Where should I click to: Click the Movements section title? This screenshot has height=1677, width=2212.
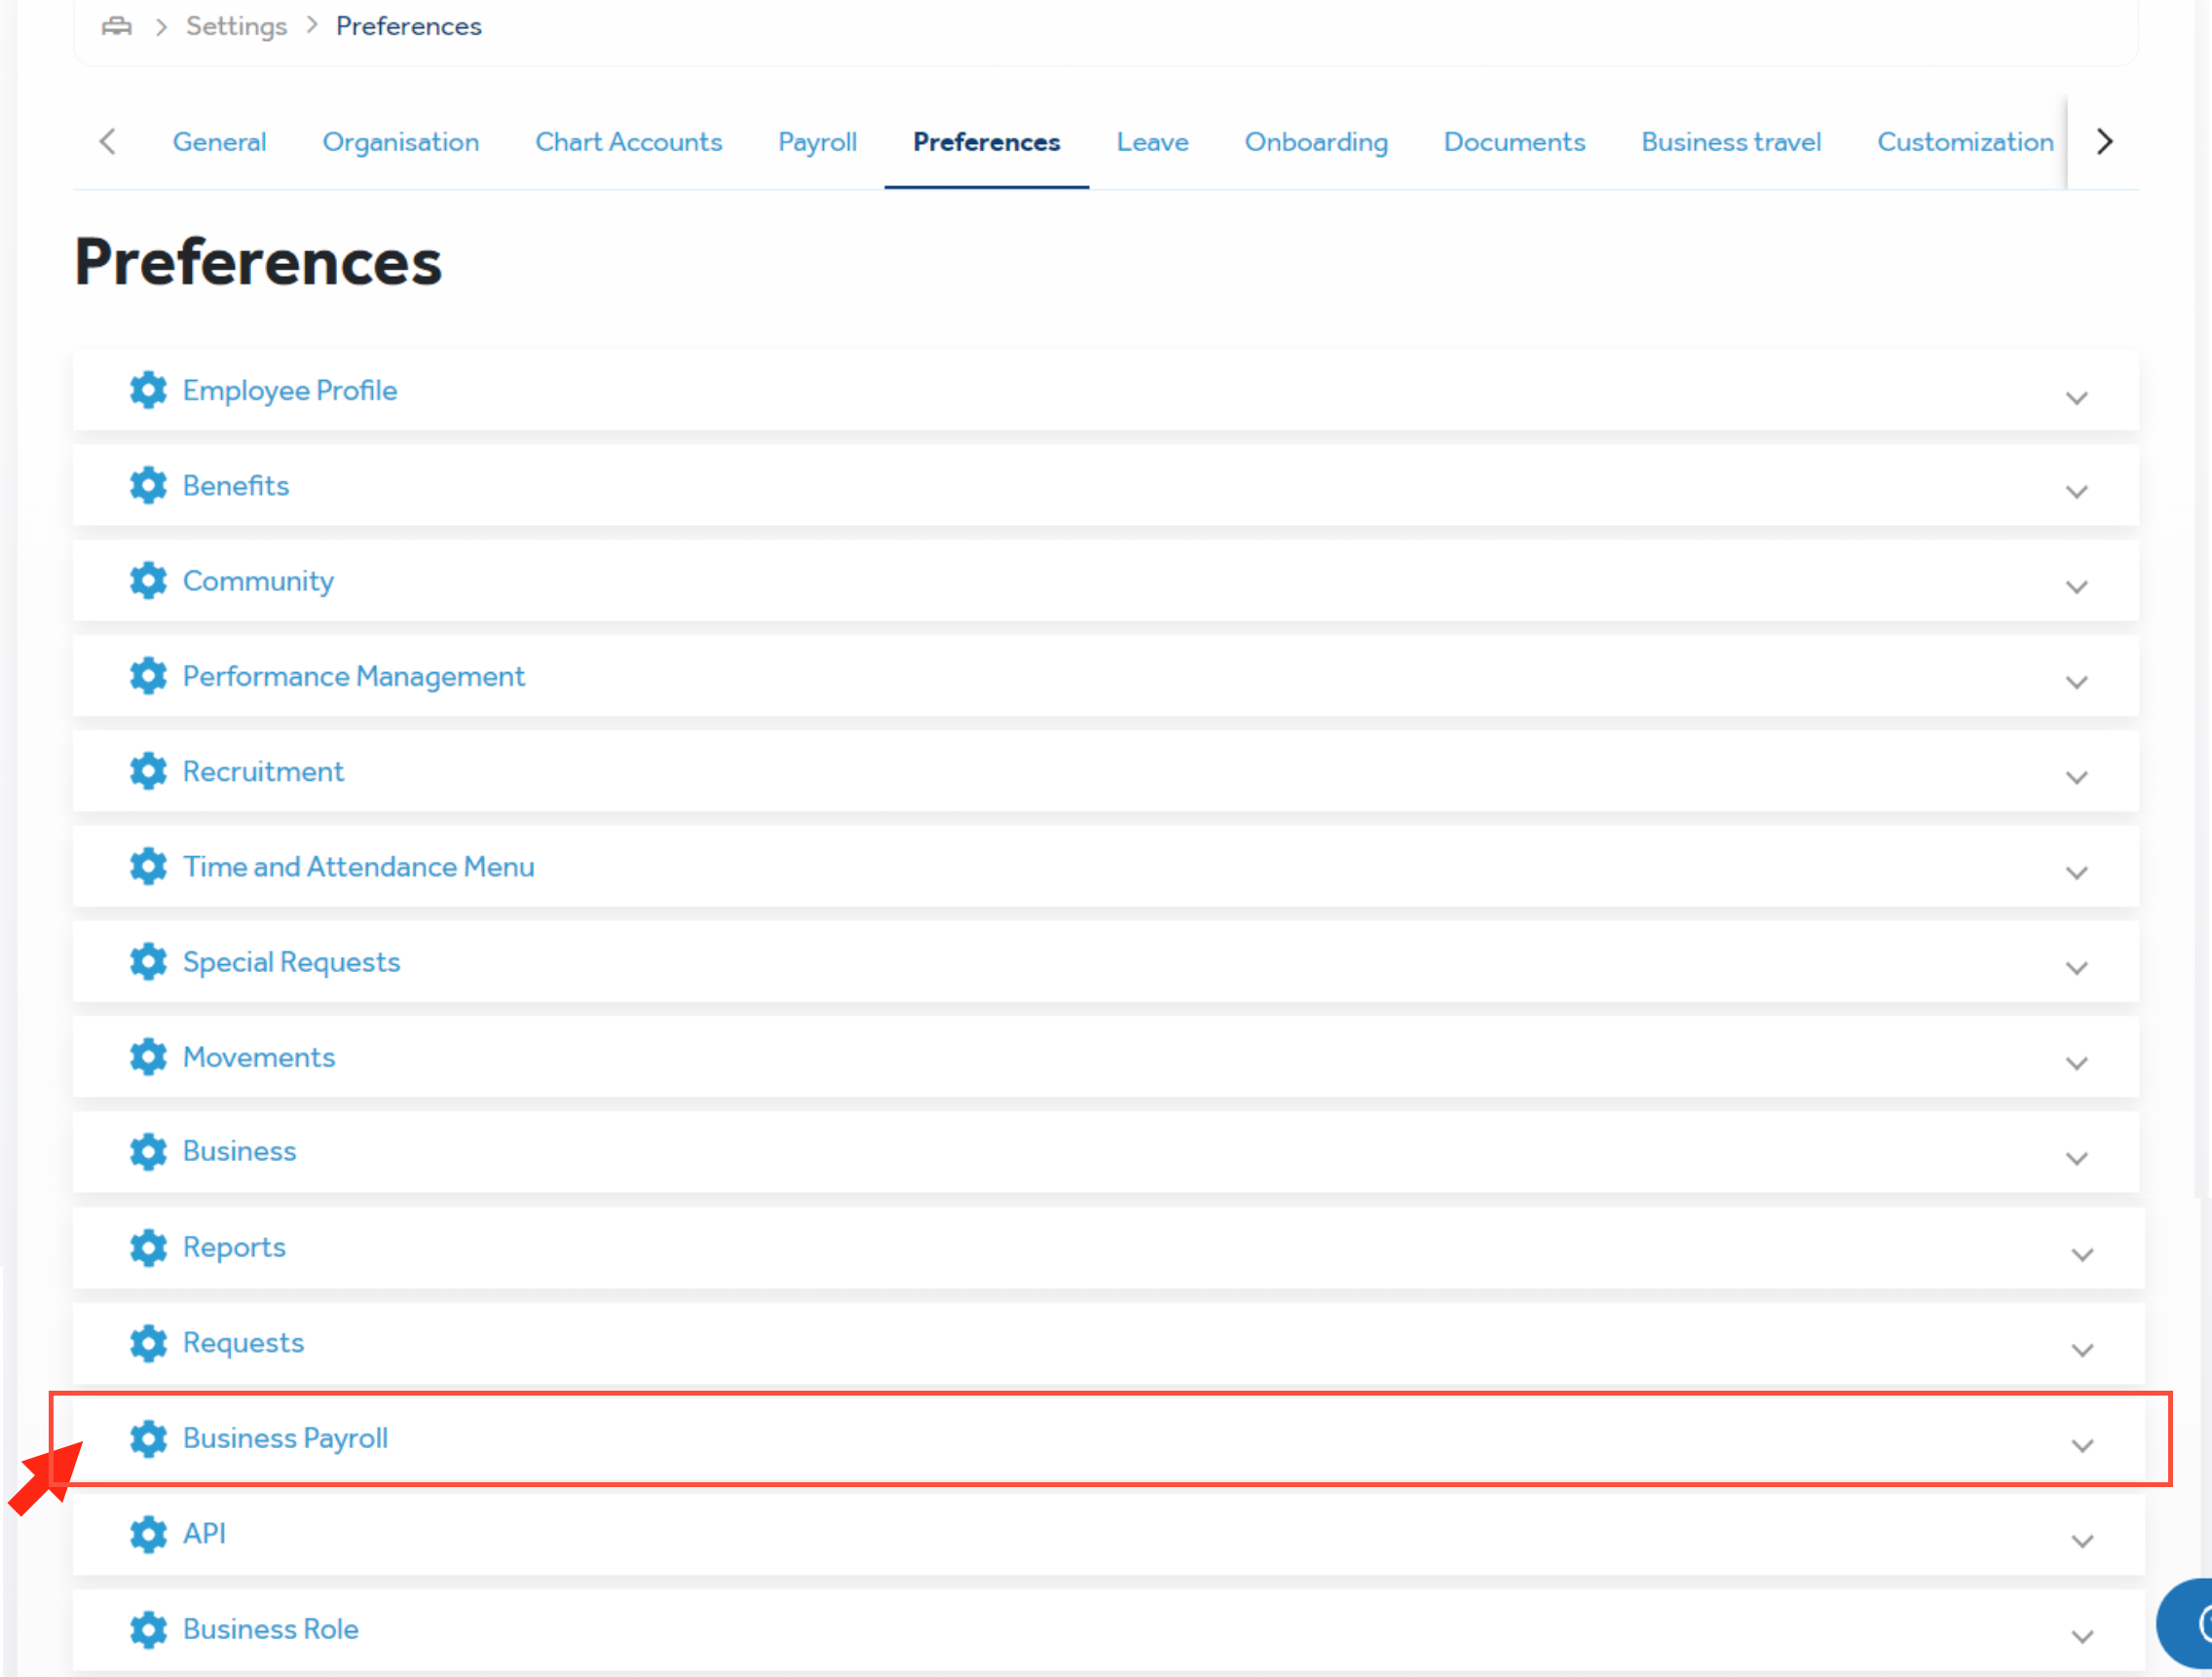coord(258,1057)
